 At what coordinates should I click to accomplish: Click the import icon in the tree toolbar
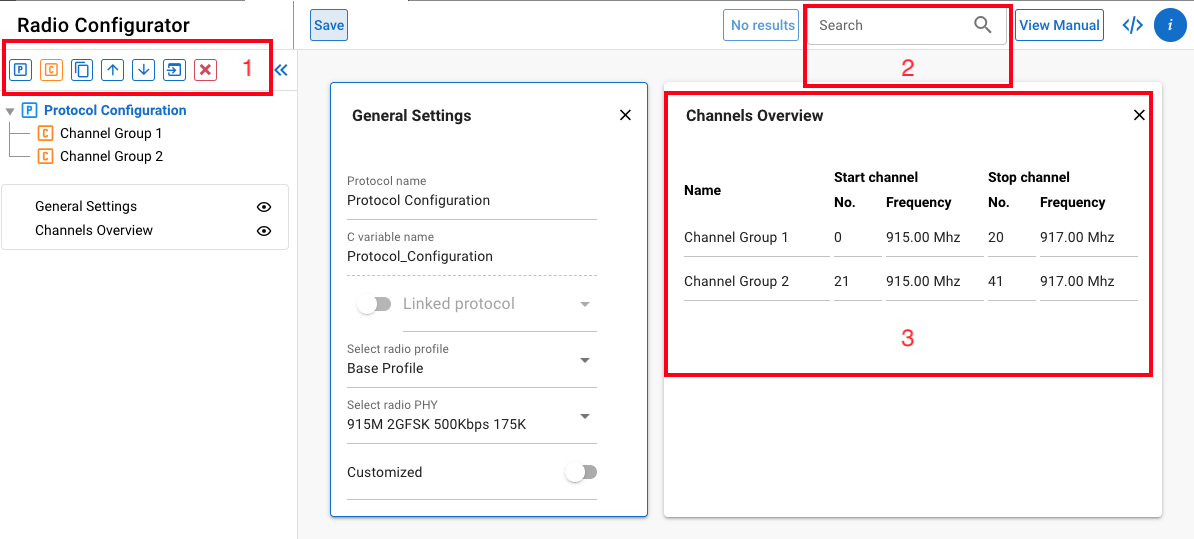[x=174, y=70]
